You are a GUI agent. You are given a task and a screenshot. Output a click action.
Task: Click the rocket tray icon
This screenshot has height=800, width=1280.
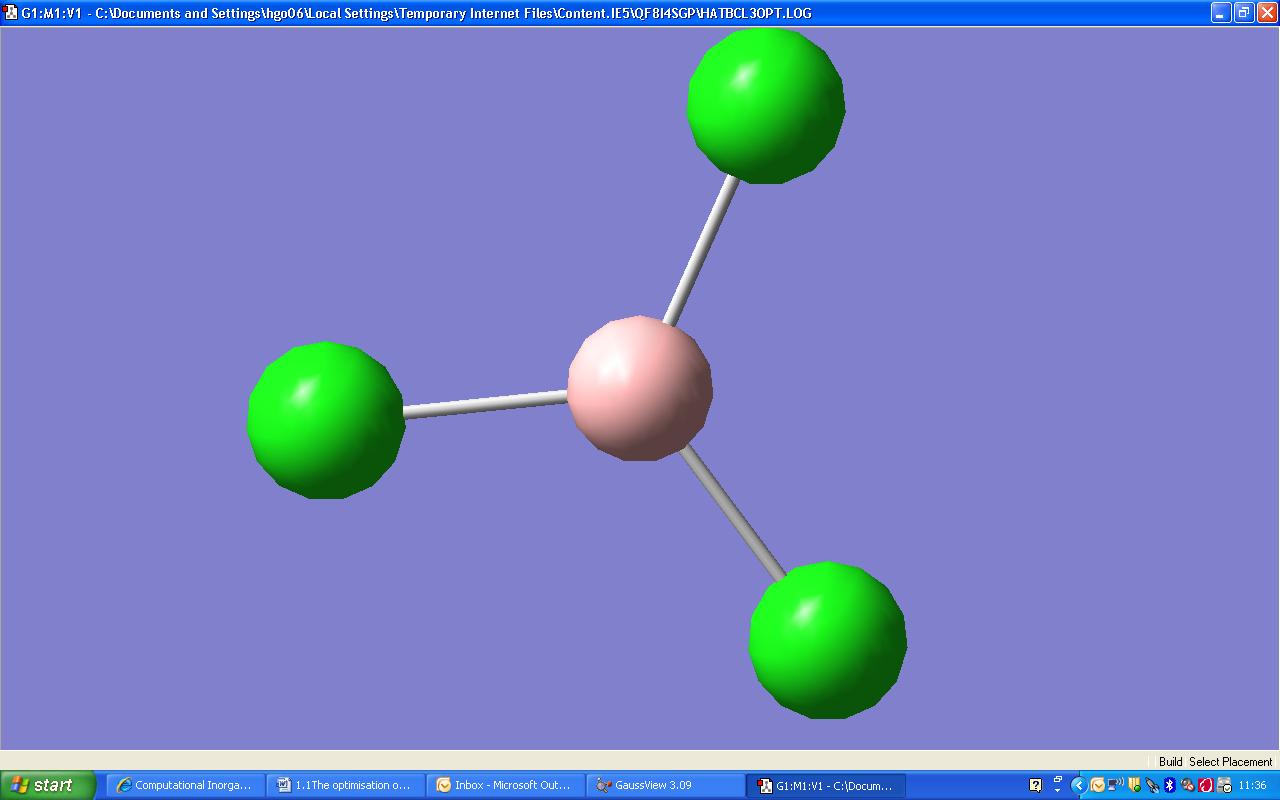pyautogui.click(x=1152, y=785)
